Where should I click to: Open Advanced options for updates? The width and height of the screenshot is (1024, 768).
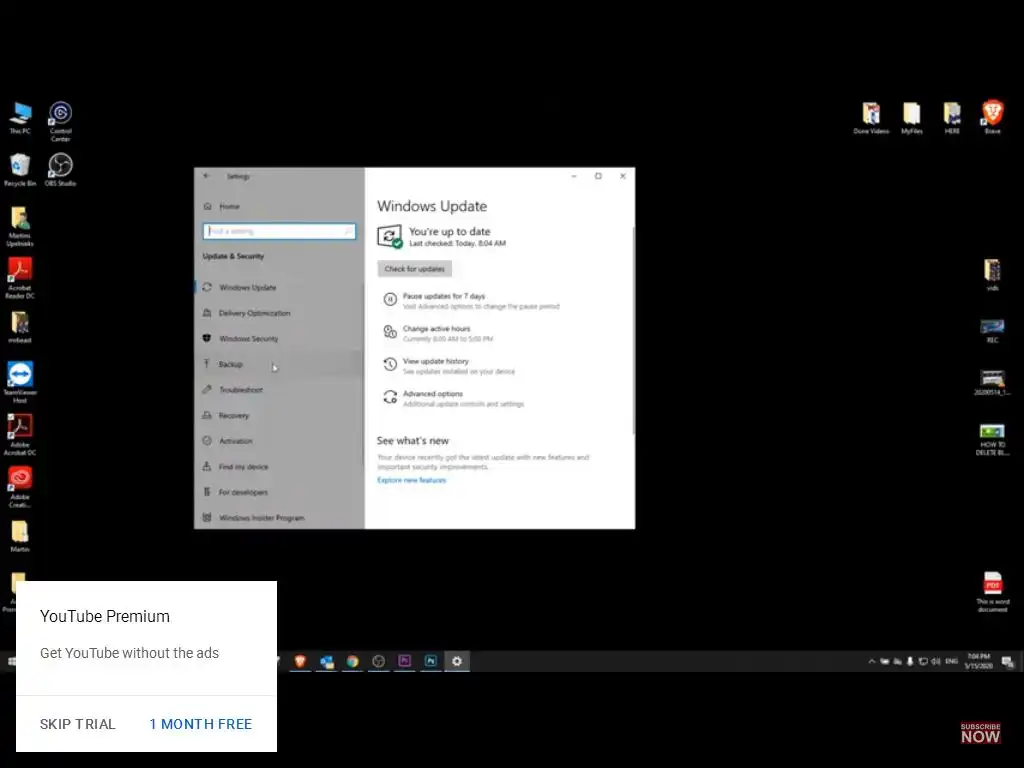coord(454,398)
